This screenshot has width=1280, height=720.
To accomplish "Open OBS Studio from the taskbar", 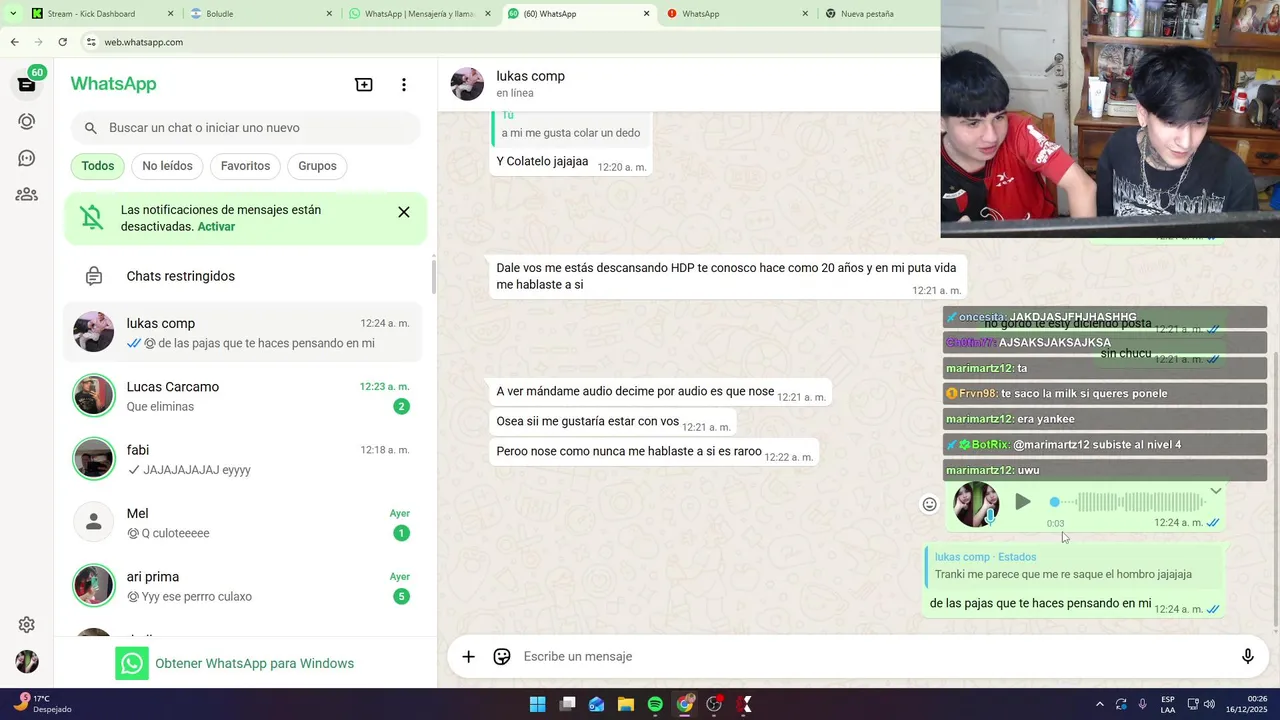I will (714, 704).
